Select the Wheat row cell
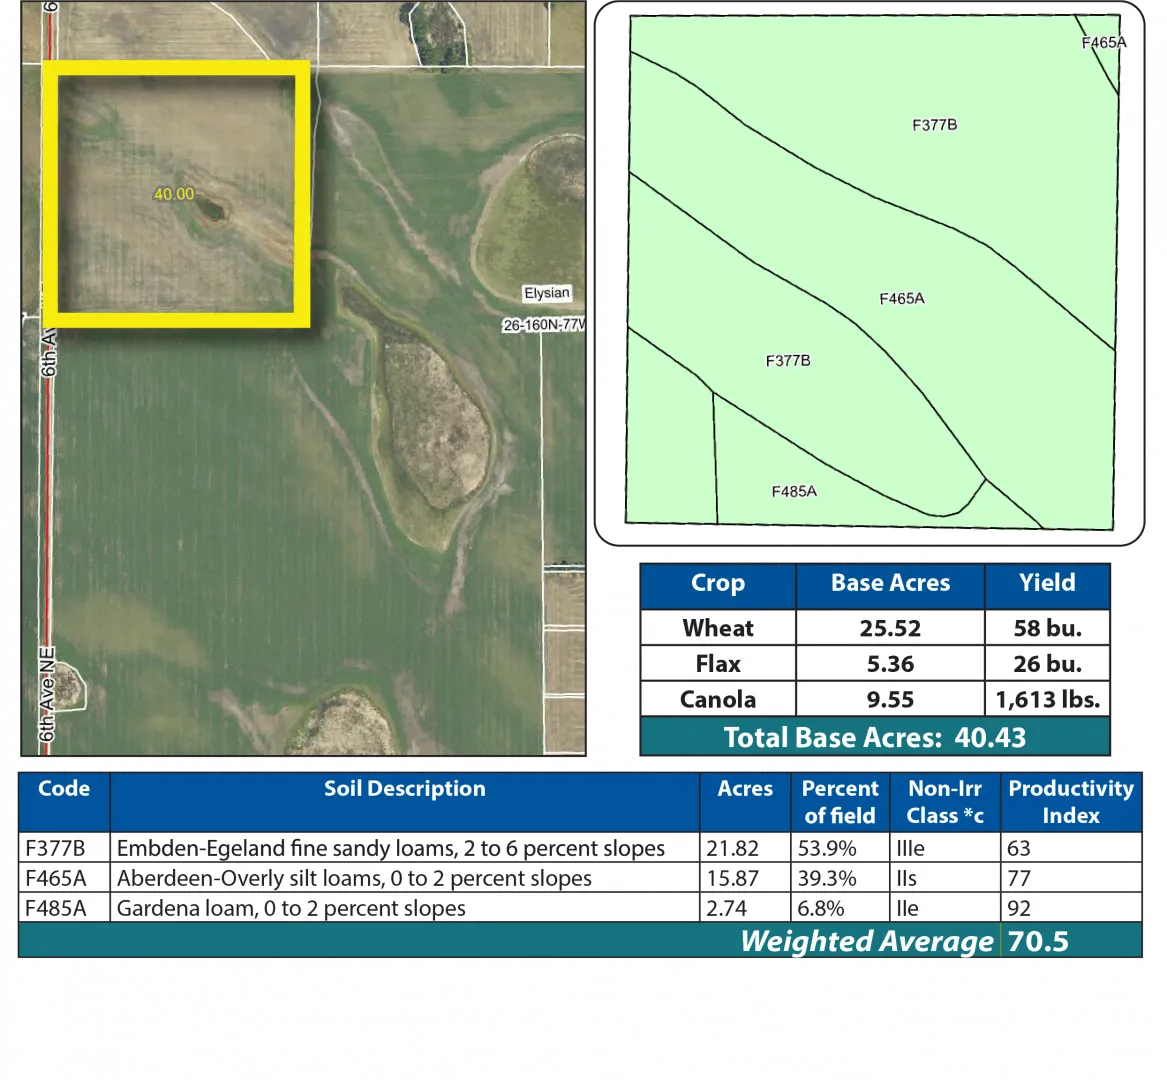The height and width of the screenshot is (1080, 1167). (717, 628)
